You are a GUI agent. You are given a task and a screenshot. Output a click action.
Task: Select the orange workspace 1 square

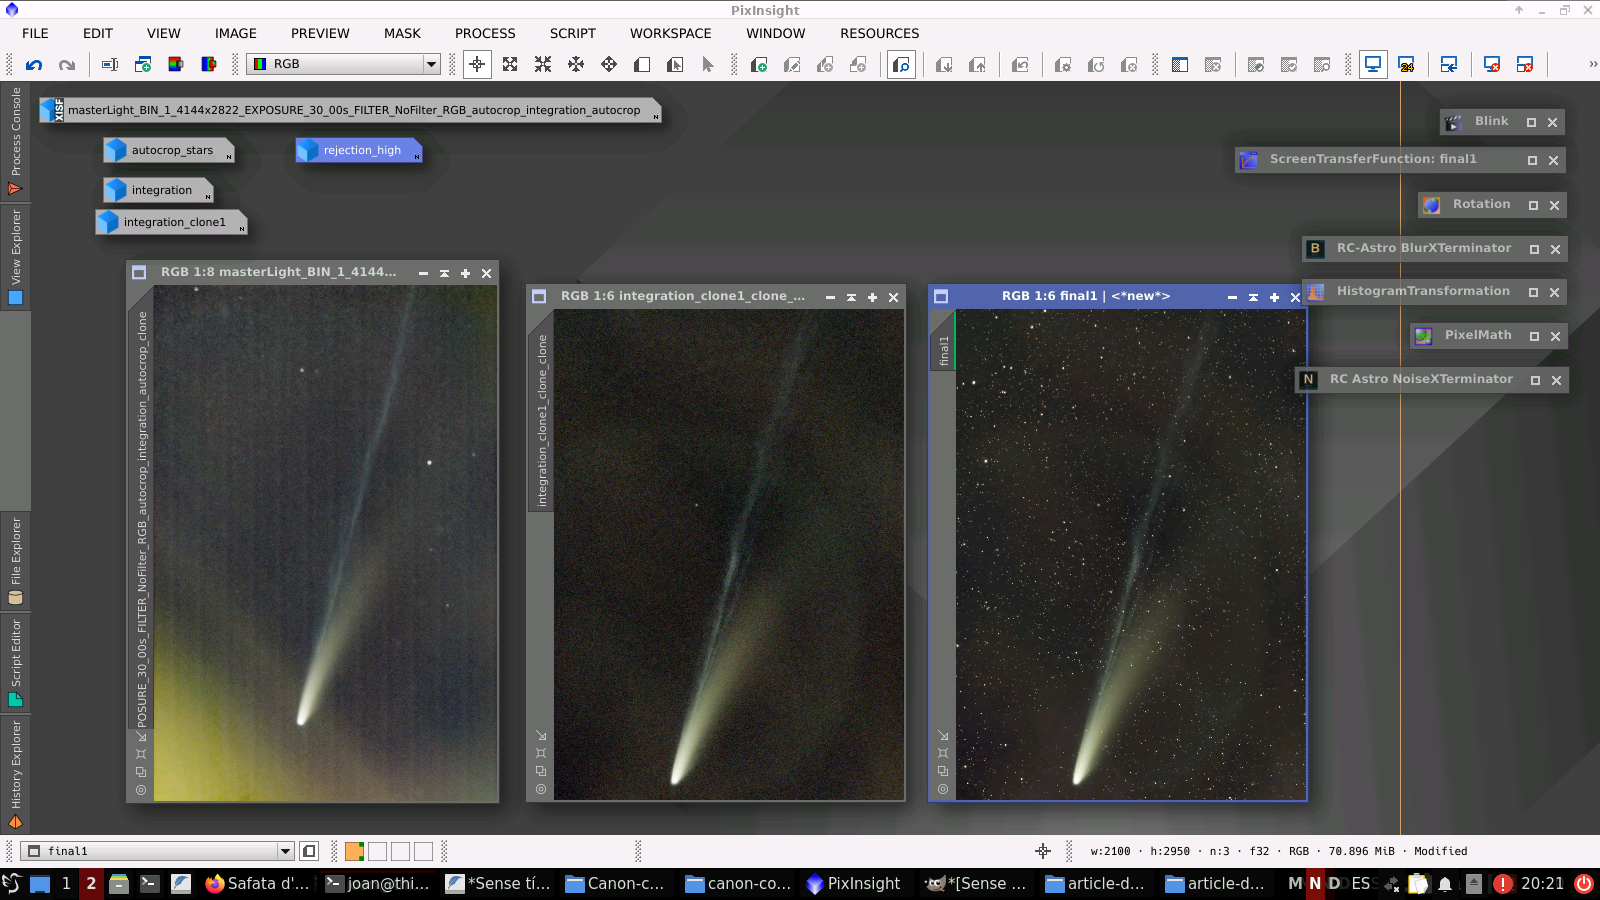pos(354,852)
